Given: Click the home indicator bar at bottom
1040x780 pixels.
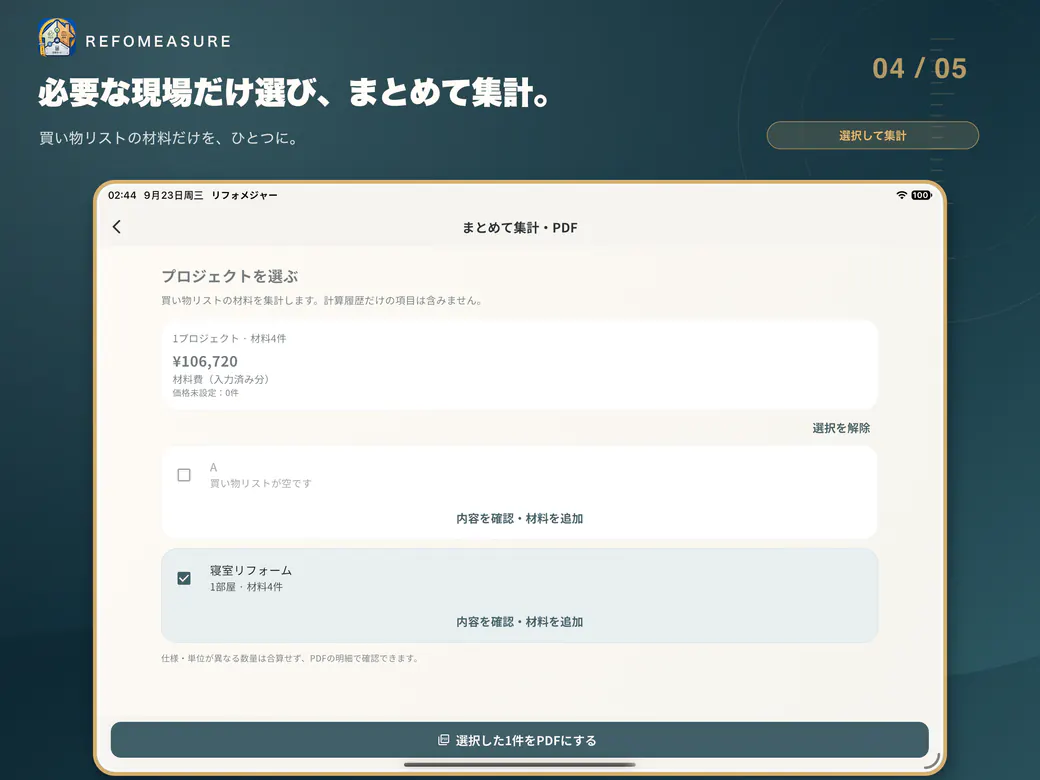Looking at the screenshot, I should [519, 765].
